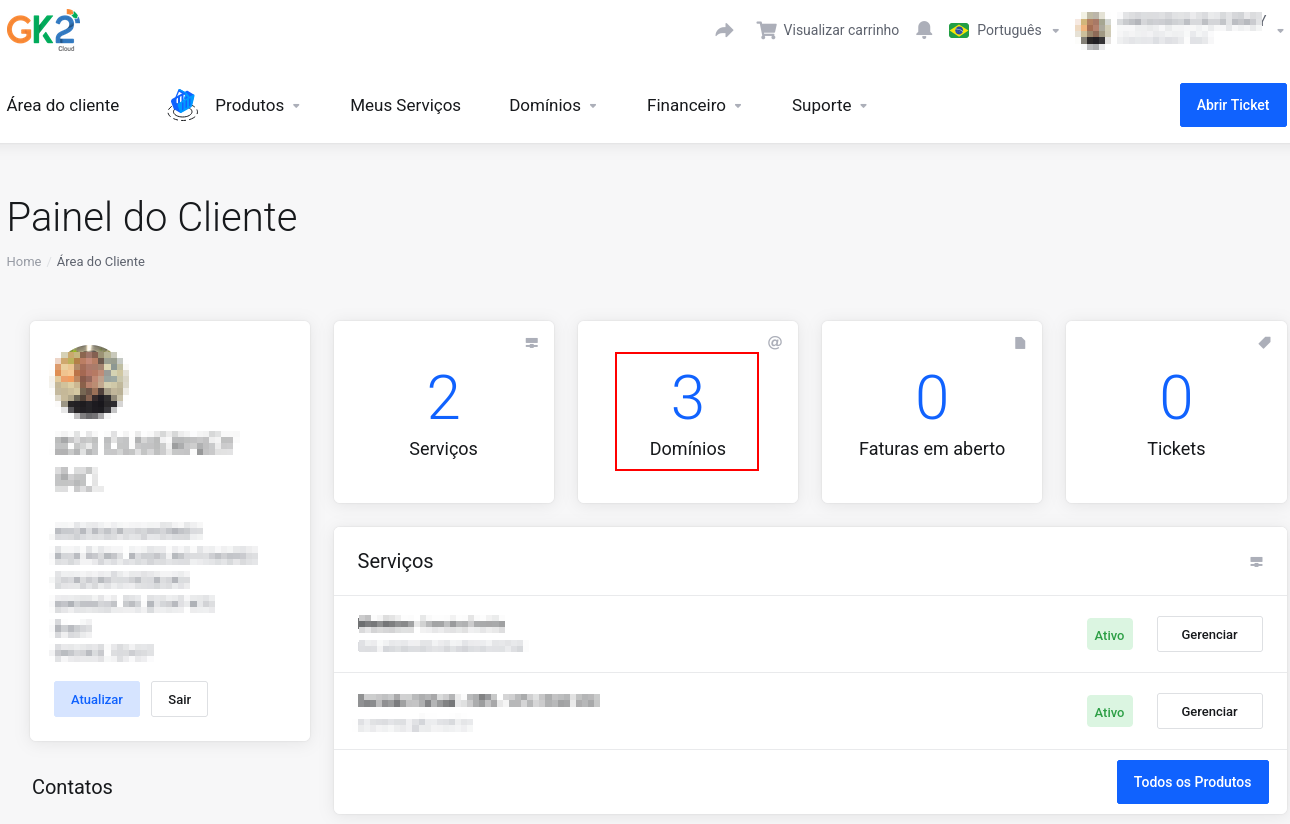Open the 0 Faturas em aberto card
This screenshot has height=824, width=1290.
pyautogui.click(x=932, y=412)
